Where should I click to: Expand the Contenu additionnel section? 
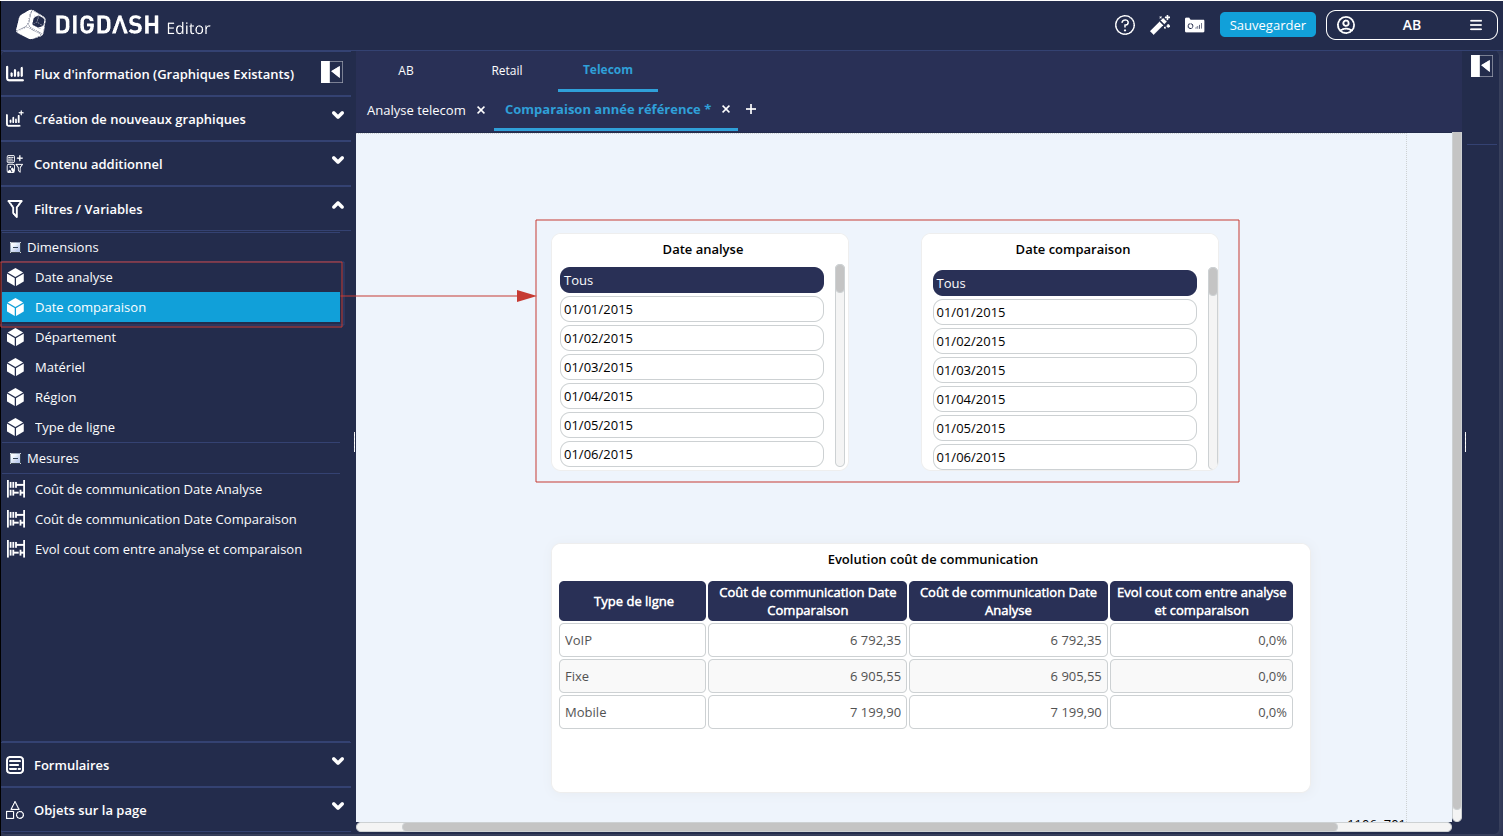[337, 161]
